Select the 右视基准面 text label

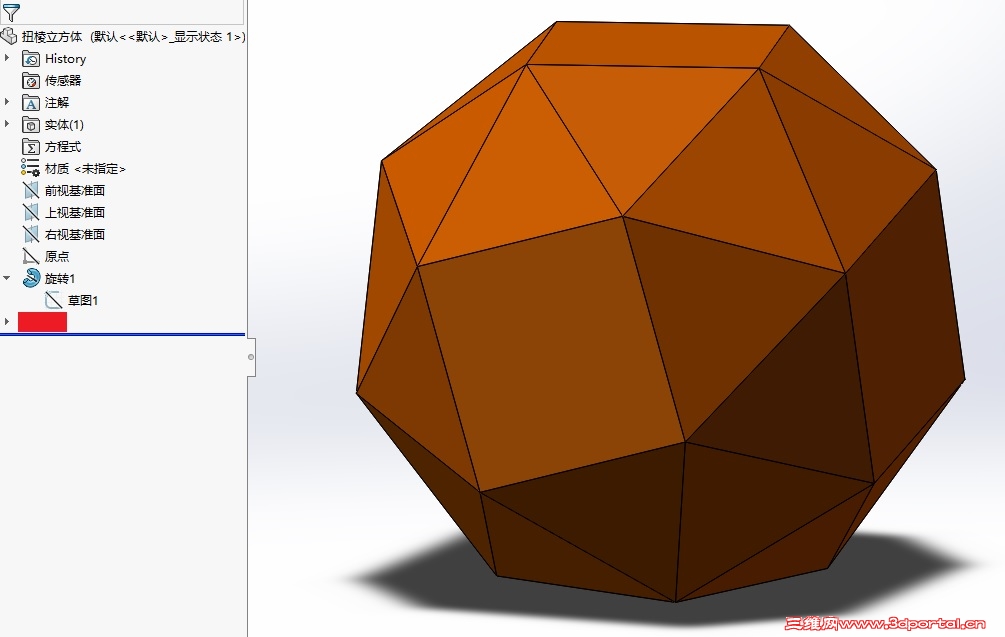pyautogui.click(x=75, y=234)
